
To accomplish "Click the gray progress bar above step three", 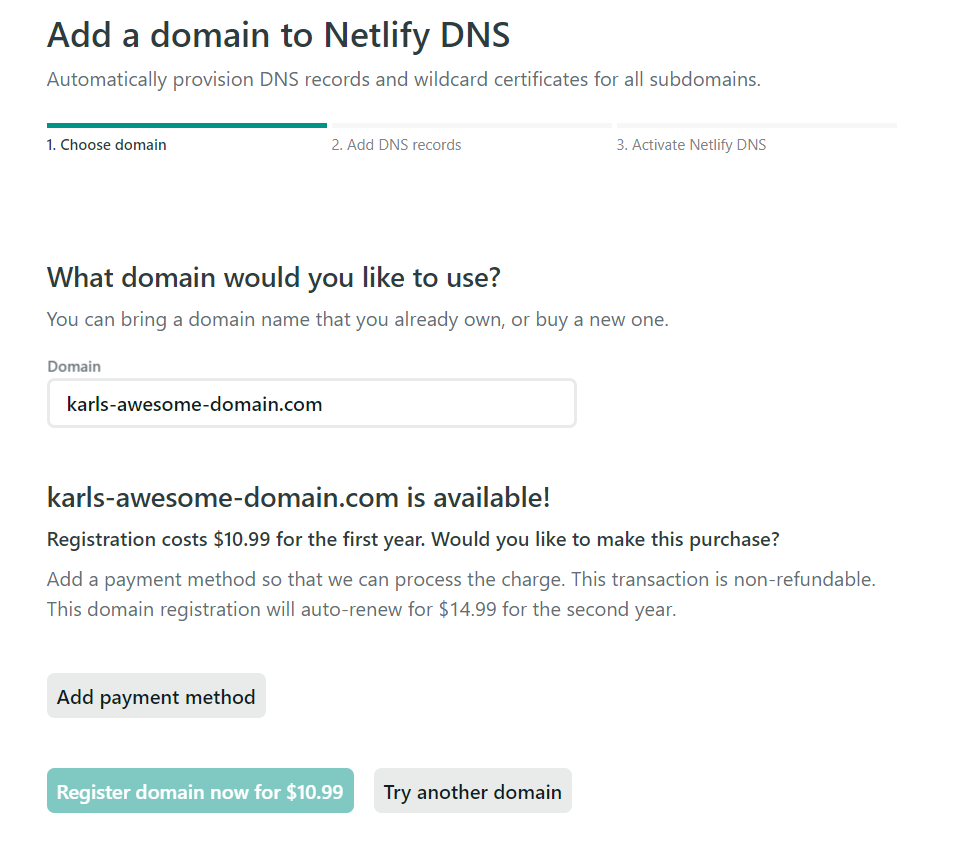I will pos(756,126).
